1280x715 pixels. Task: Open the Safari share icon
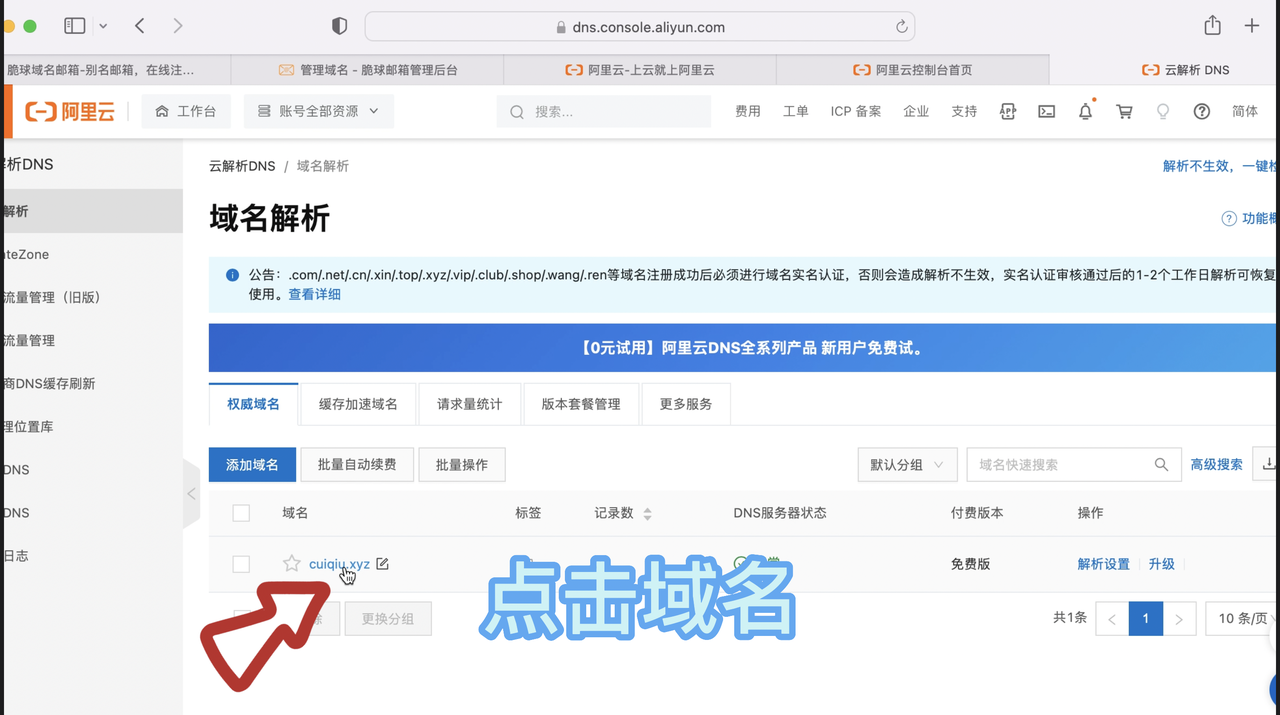click(x=1212, y=26)
